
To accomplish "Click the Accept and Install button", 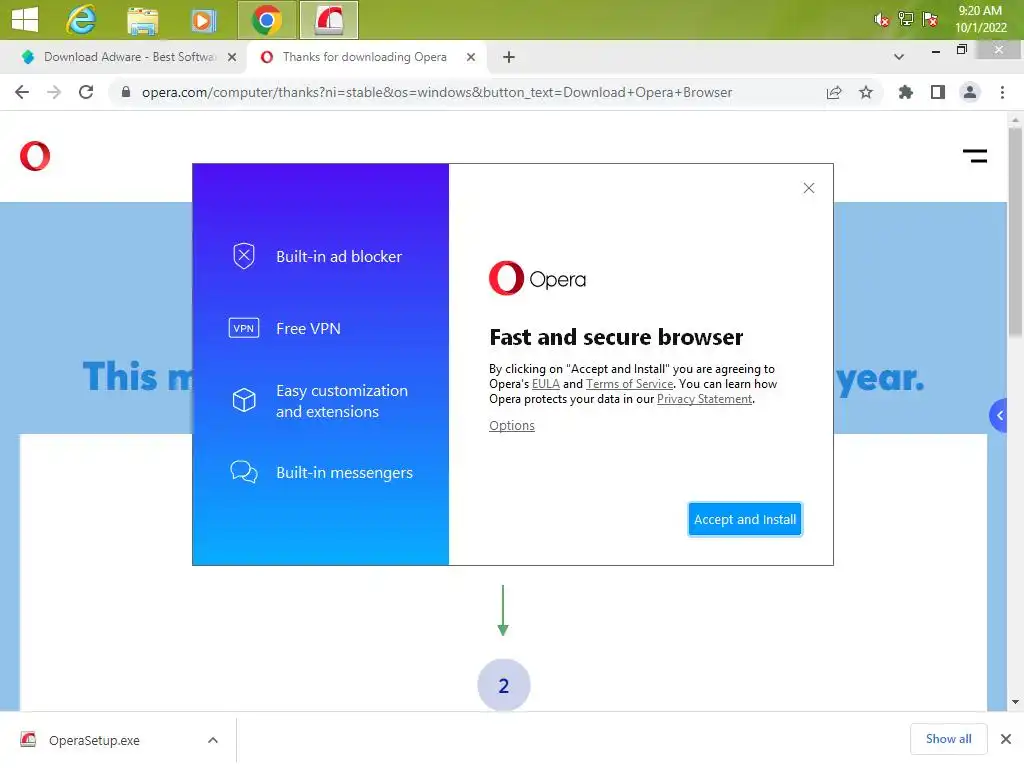I will click(x=744, y=519).
